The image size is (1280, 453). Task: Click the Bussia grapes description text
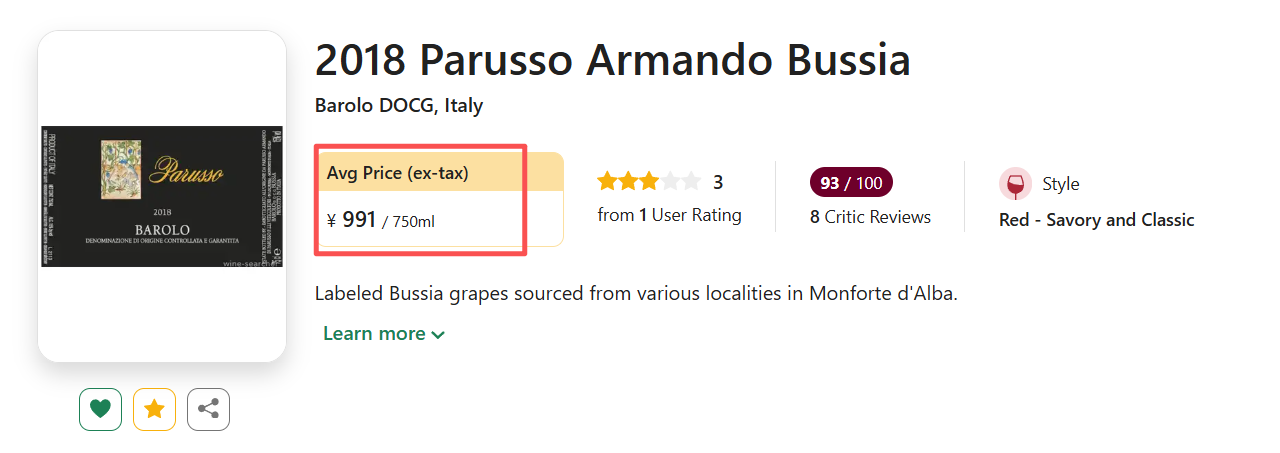pos(636,294)
